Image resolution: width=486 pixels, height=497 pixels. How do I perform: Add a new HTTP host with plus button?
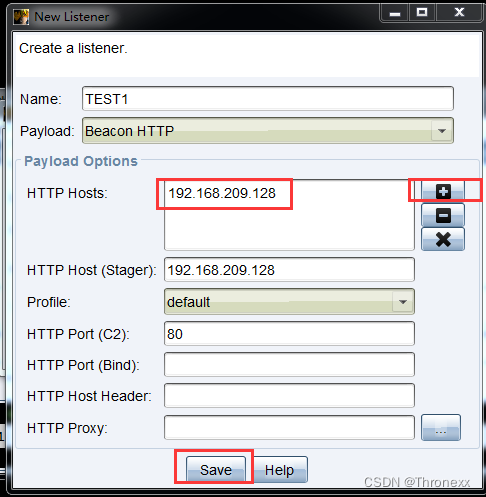(443, 191)
